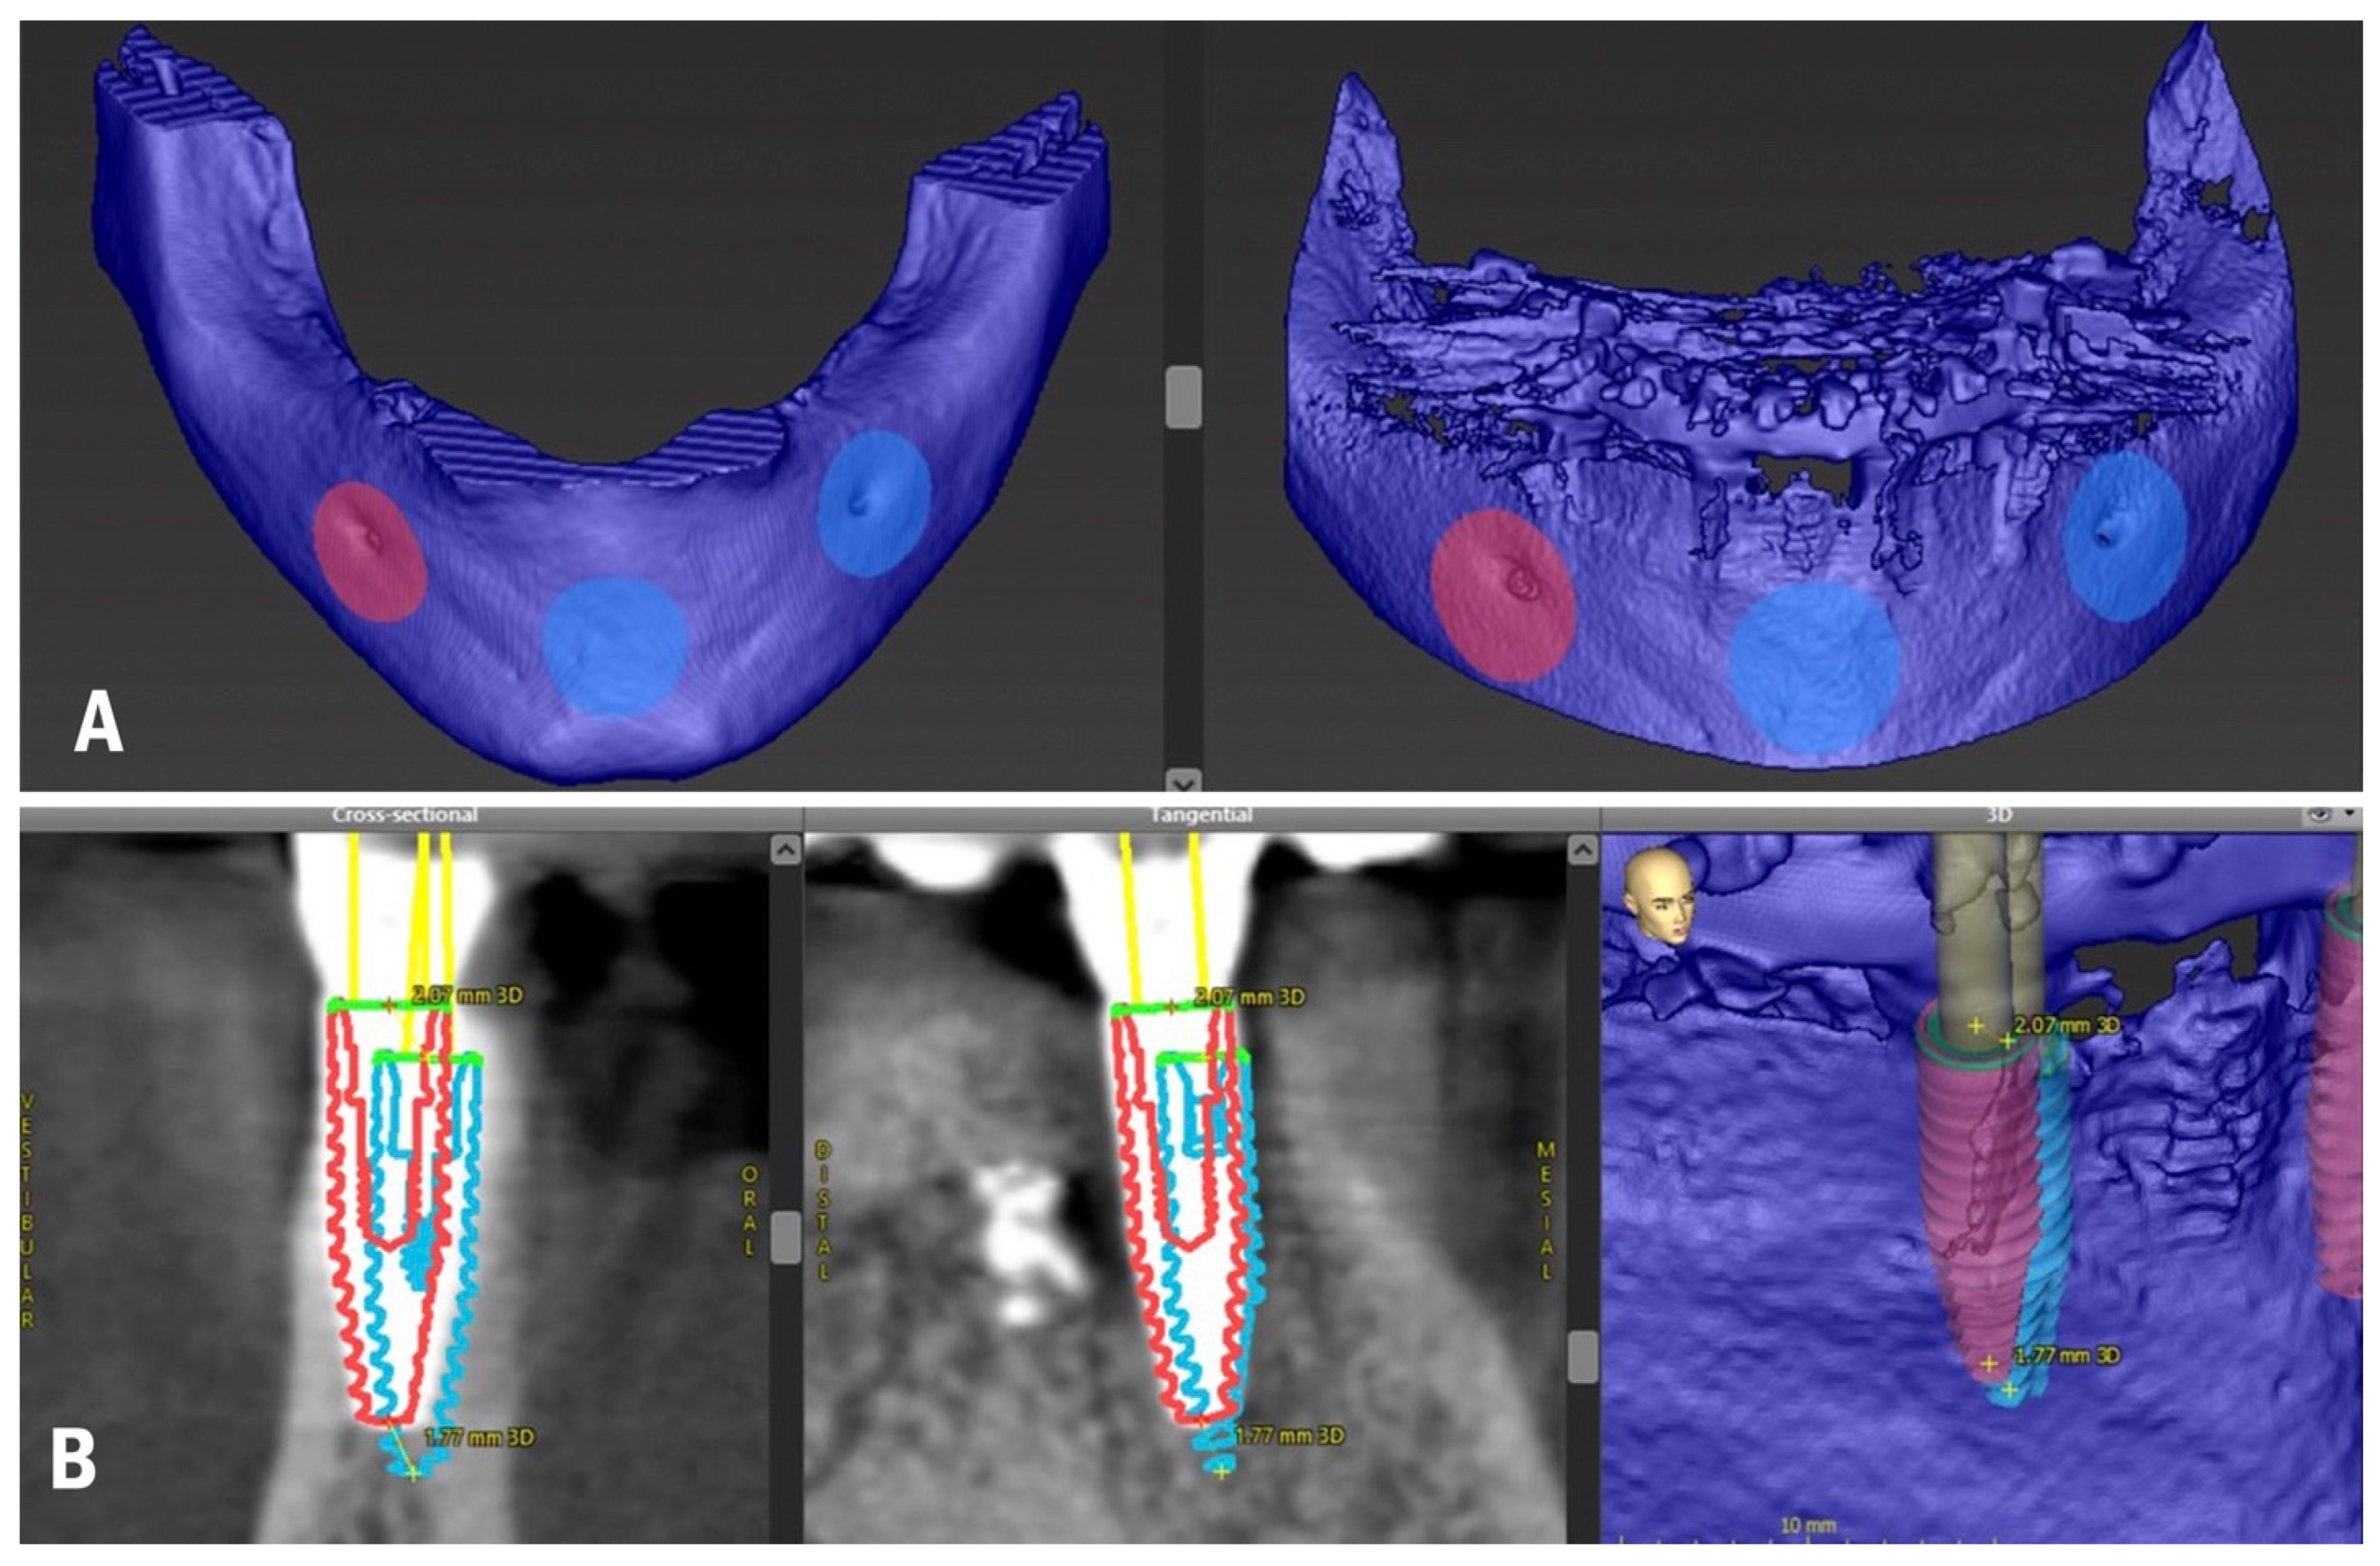2380x1566 pixels.
Task: Click the red marker on left mandible model
Action: tap(370, 552)
